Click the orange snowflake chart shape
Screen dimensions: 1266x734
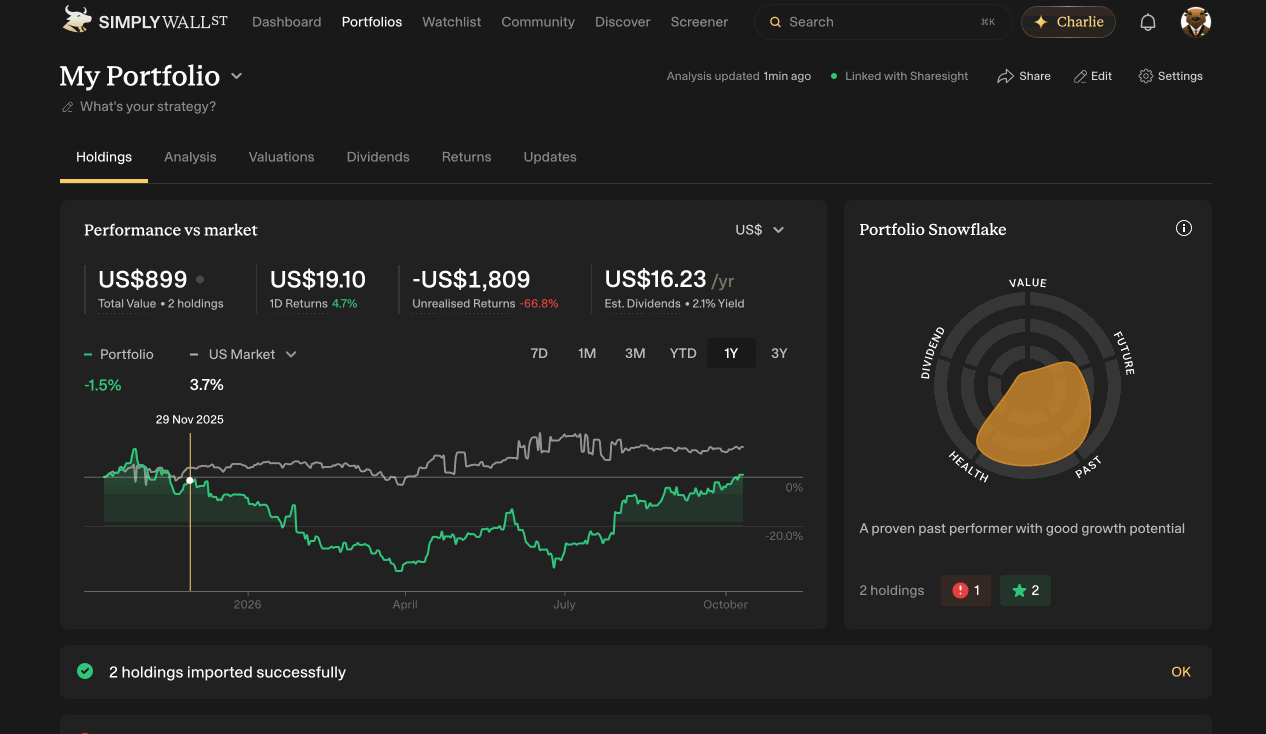[1033, 414]
